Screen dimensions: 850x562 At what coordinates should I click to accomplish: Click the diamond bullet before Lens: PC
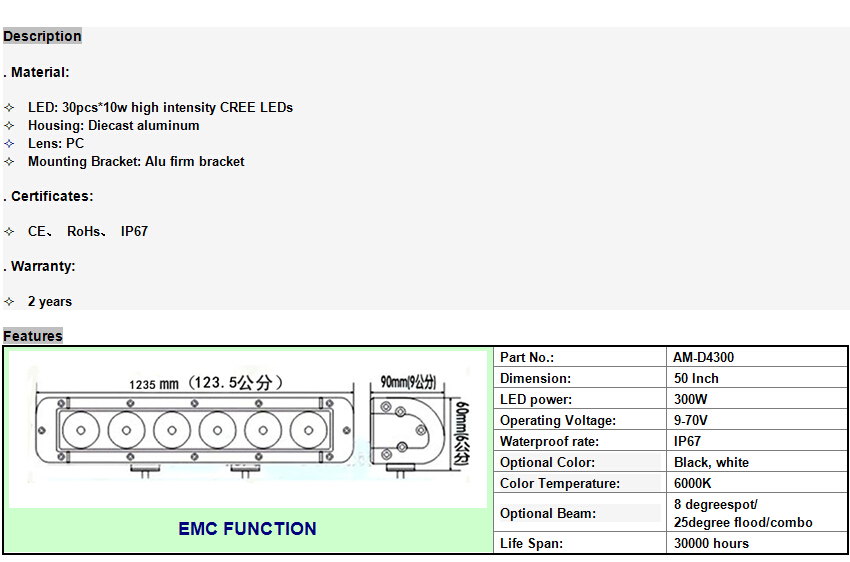[9, 143]
